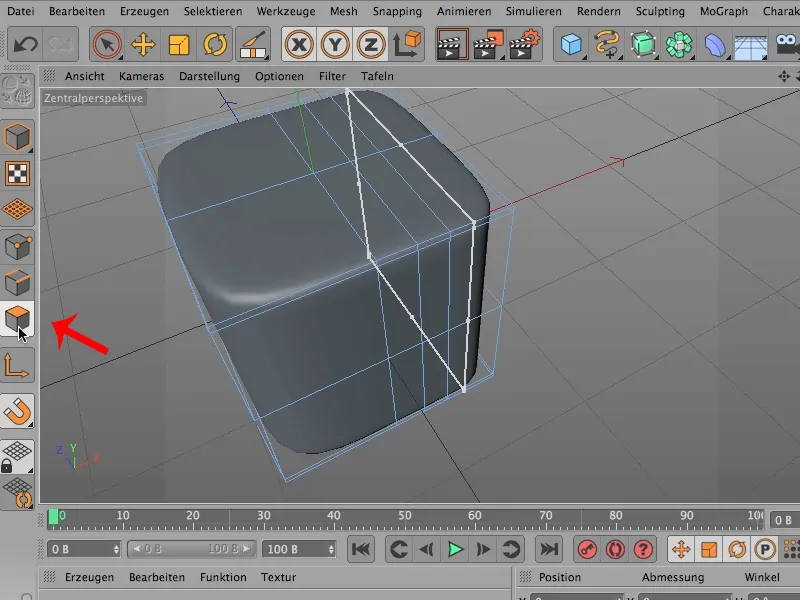Open the deformer objects icon
This screenshot has height=600, width=800.
[x=715, y=44]
